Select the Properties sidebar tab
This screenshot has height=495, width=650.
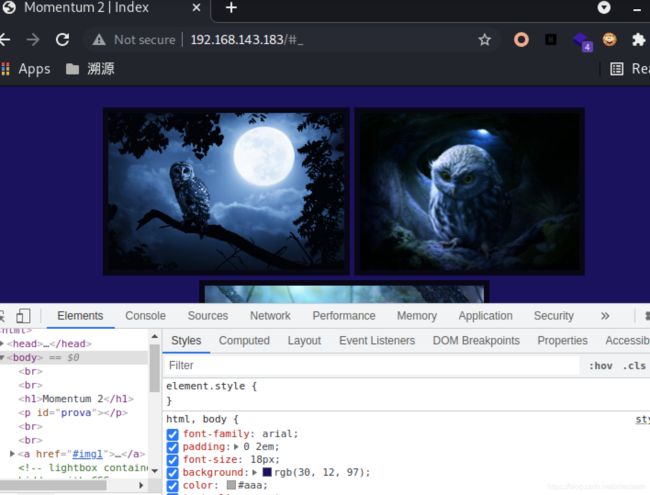(562, 341)
